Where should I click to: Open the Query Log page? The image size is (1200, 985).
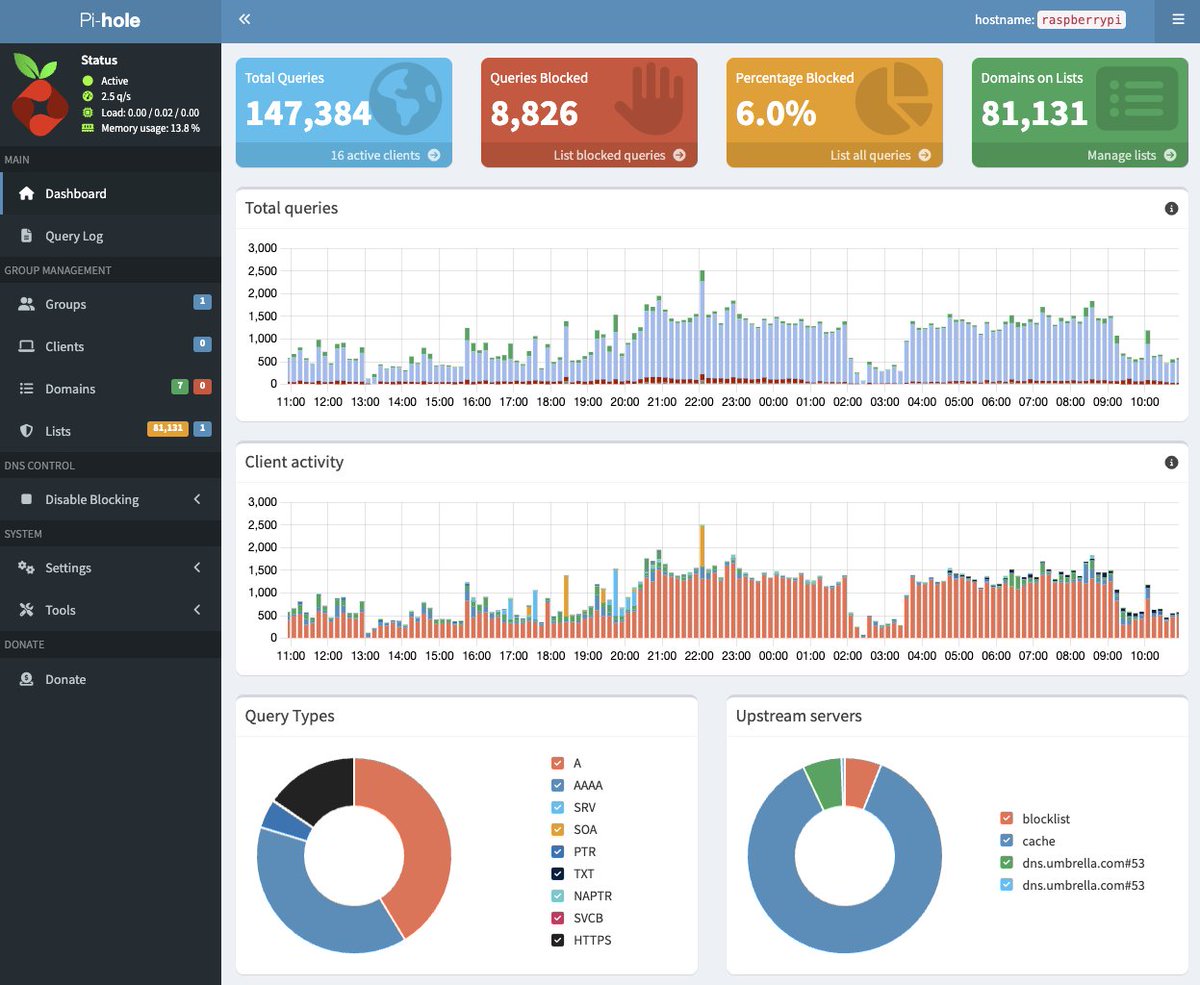110,236
